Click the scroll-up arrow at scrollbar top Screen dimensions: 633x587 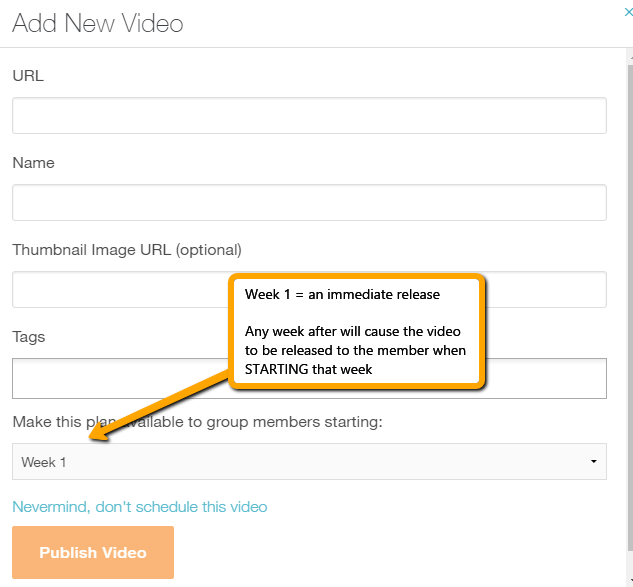pyautogui.click(x=631, y=57)
